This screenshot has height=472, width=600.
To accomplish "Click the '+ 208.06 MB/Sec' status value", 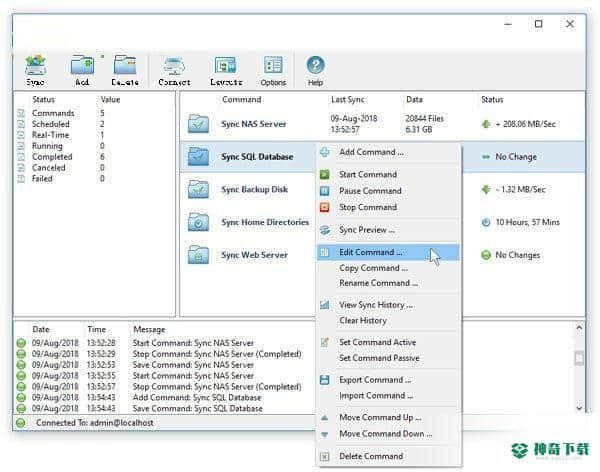I will tap(525, 124).
